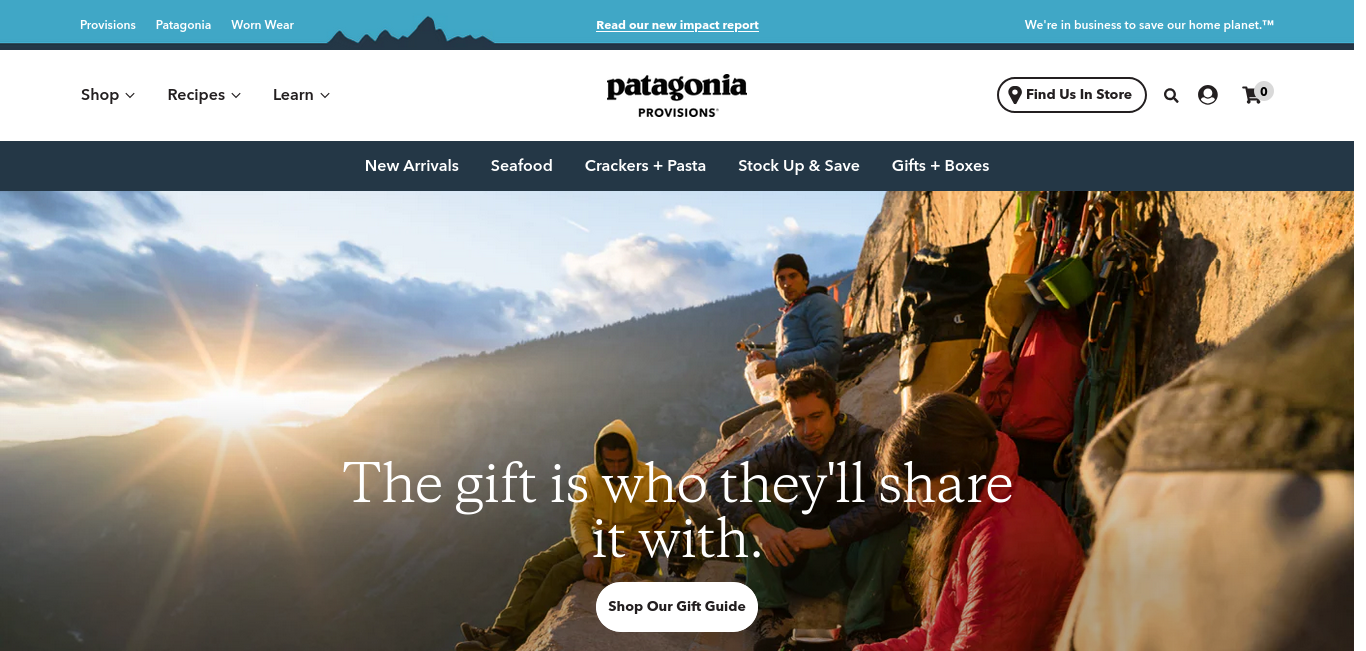
Task: Go to New Arrivals category
Action: tap(412, 166)
